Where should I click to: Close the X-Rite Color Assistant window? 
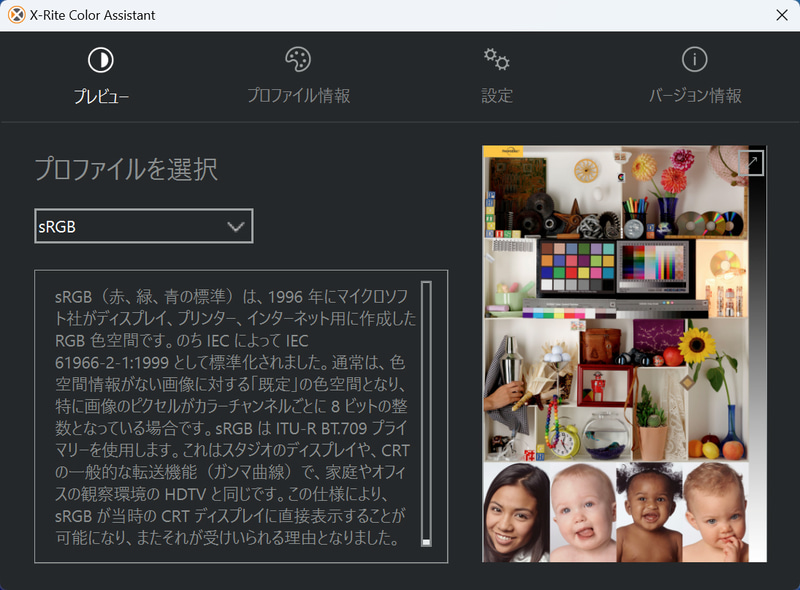[x=783, y=15]
